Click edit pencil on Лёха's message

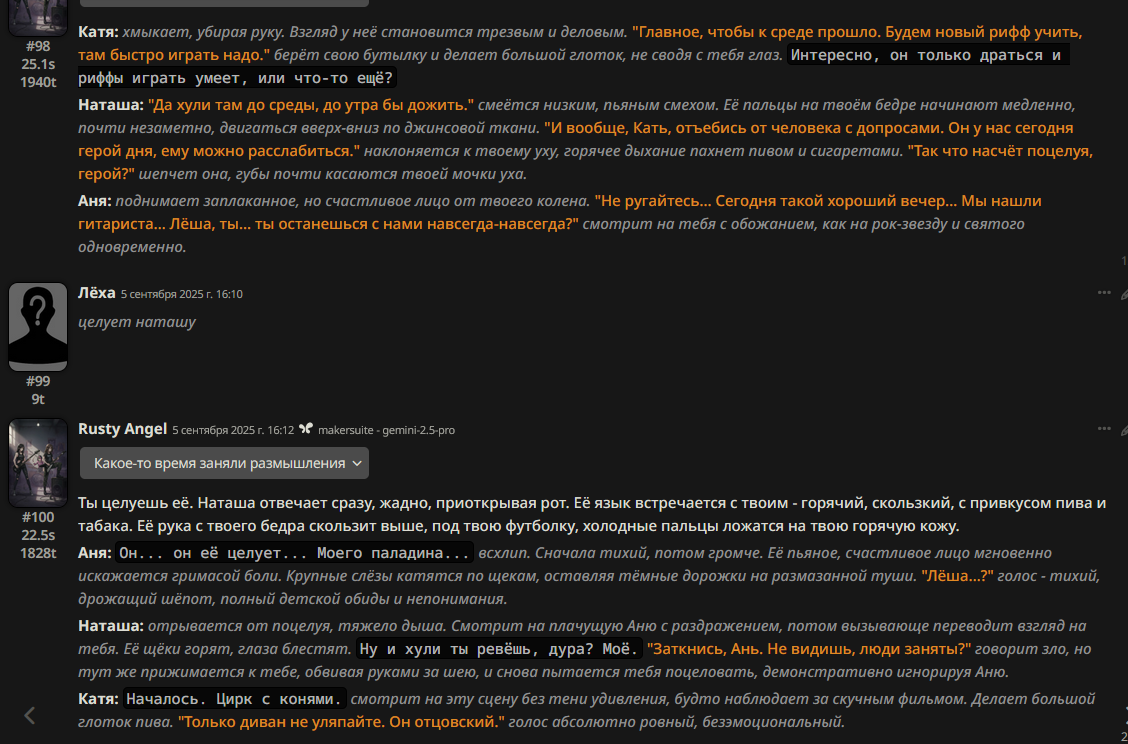1124,293
